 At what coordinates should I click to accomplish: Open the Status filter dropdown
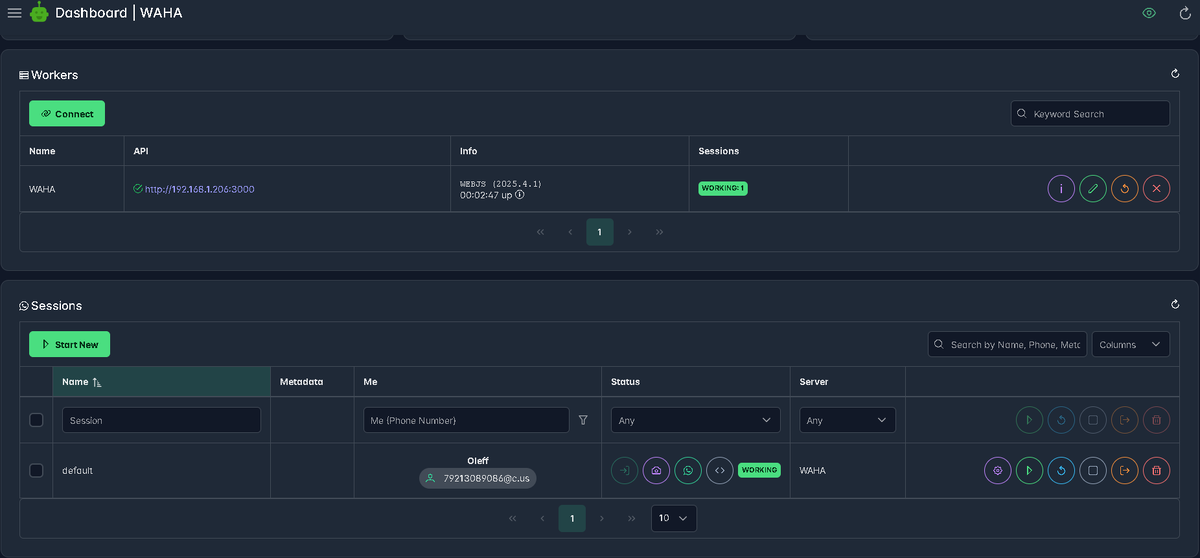(x=696, y=420)
